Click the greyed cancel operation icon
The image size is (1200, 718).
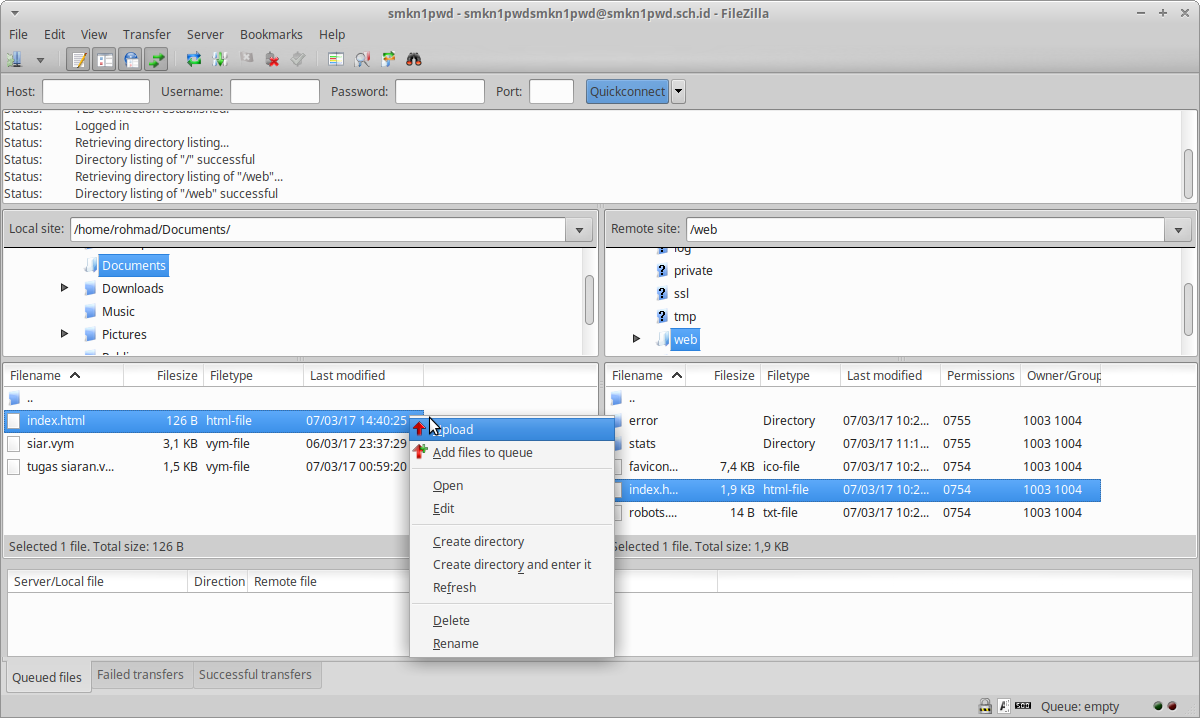pyautogui.click(x=246, y=60)
